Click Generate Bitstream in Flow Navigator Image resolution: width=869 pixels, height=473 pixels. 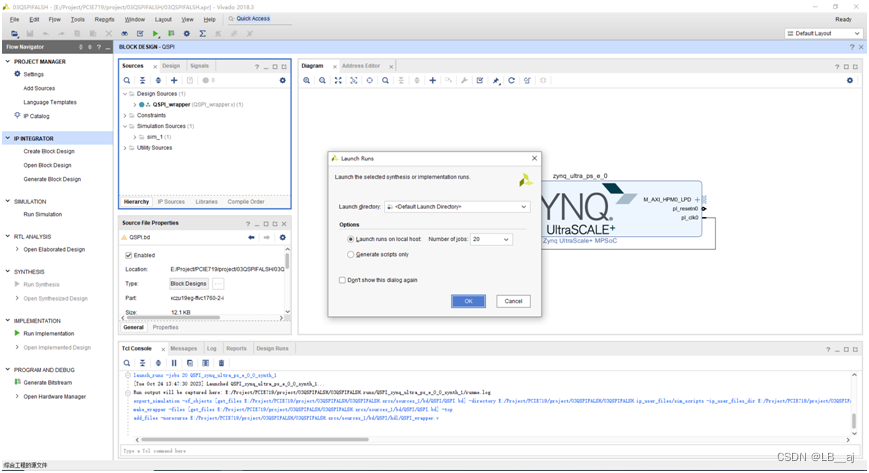(x=48, y=383)
